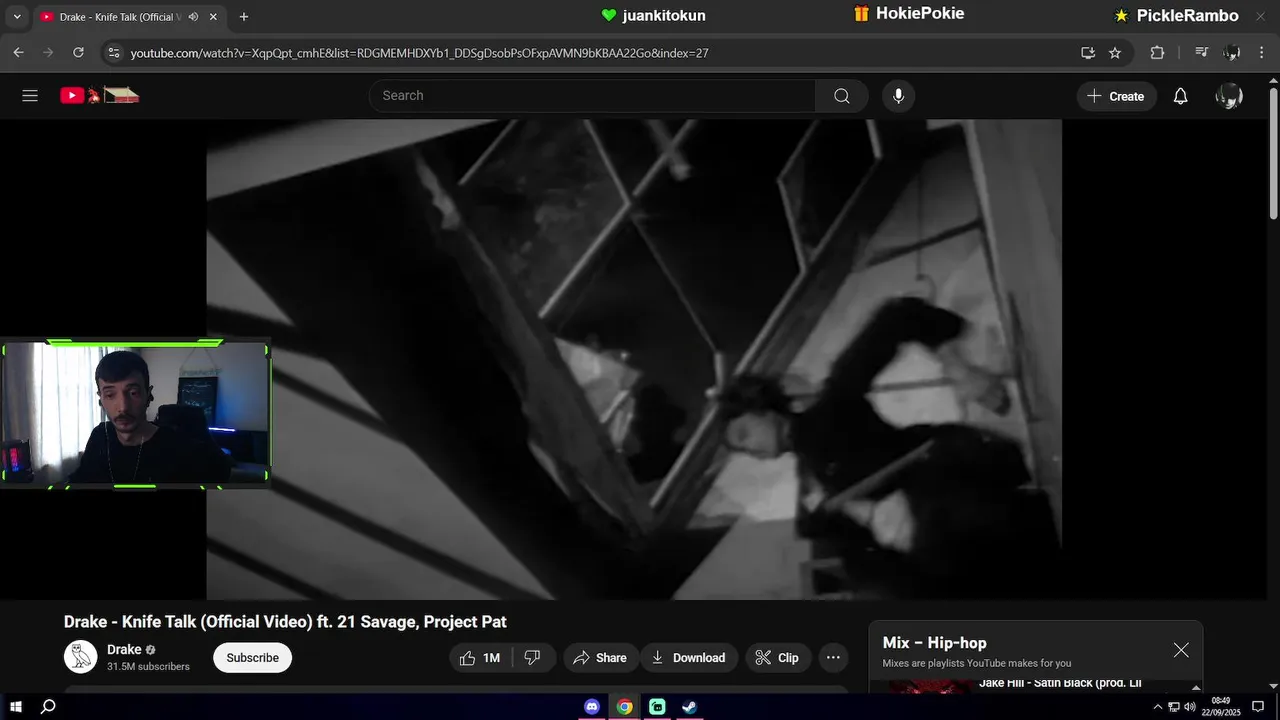Open YouTube notifications bell
Viewport: 1280px width, 720px height.
pos(1180,96)
